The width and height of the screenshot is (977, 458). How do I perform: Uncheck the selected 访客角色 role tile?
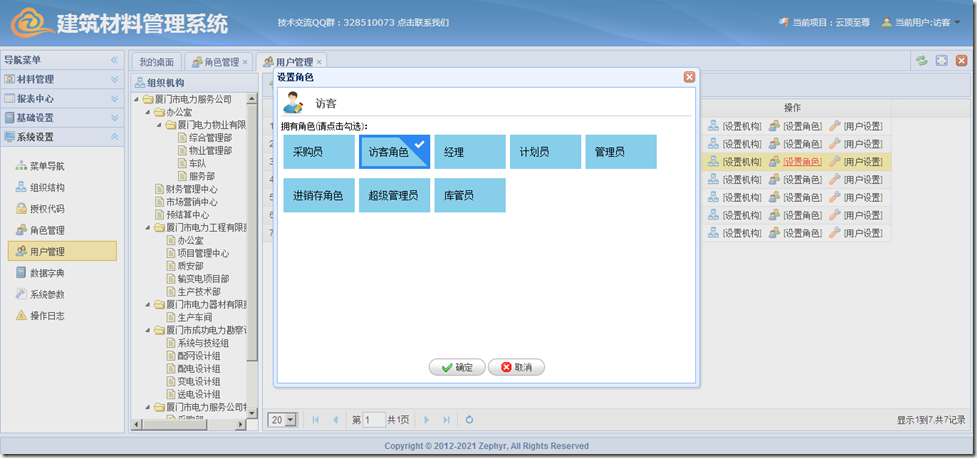(x=393, y=152)
